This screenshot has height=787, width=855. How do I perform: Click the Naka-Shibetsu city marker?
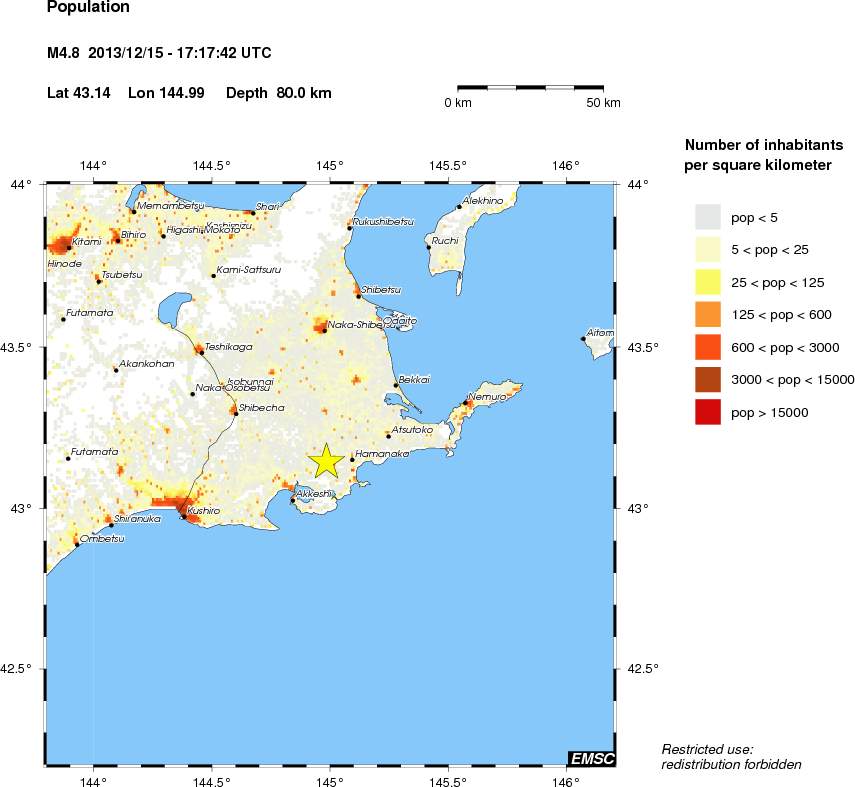click(325, 331)
